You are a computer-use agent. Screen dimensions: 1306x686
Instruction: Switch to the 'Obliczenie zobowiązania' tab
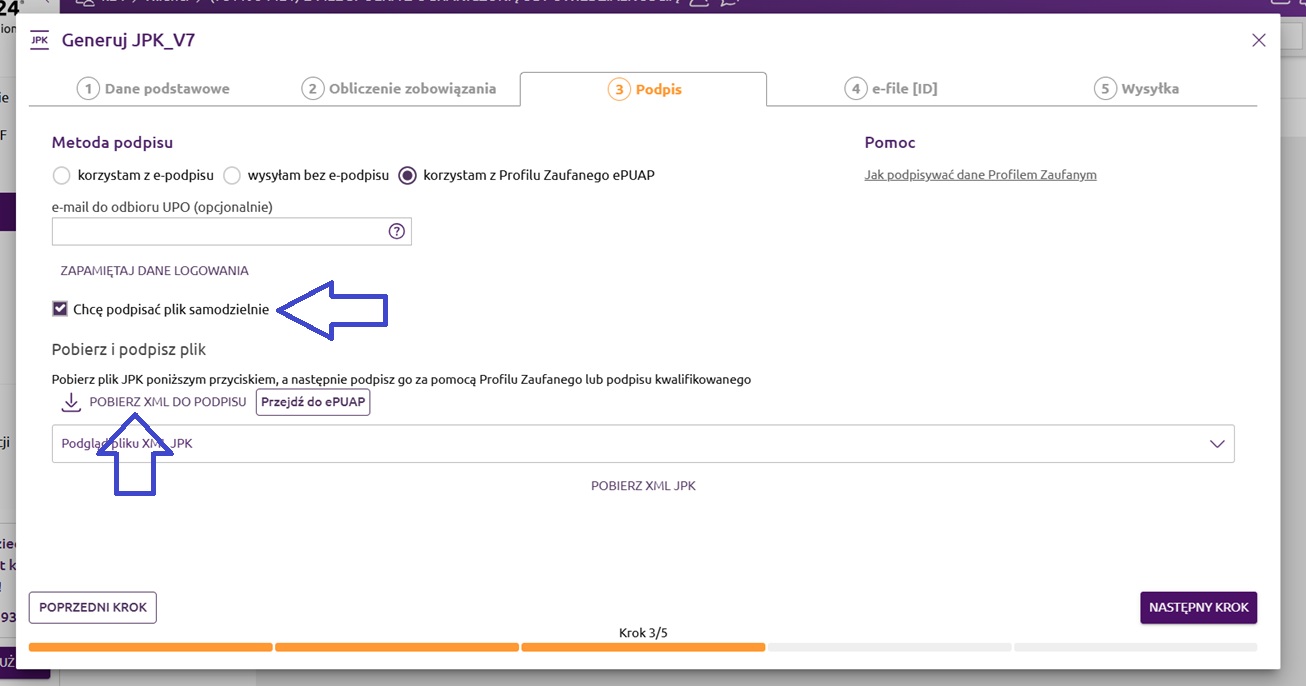pos(399,89)
